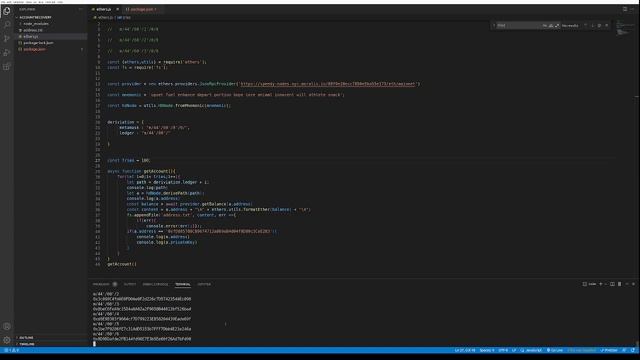Viewport: 640px width, 360px height.
Task: Open the Run and Debug view
Action: coord(7,53)
